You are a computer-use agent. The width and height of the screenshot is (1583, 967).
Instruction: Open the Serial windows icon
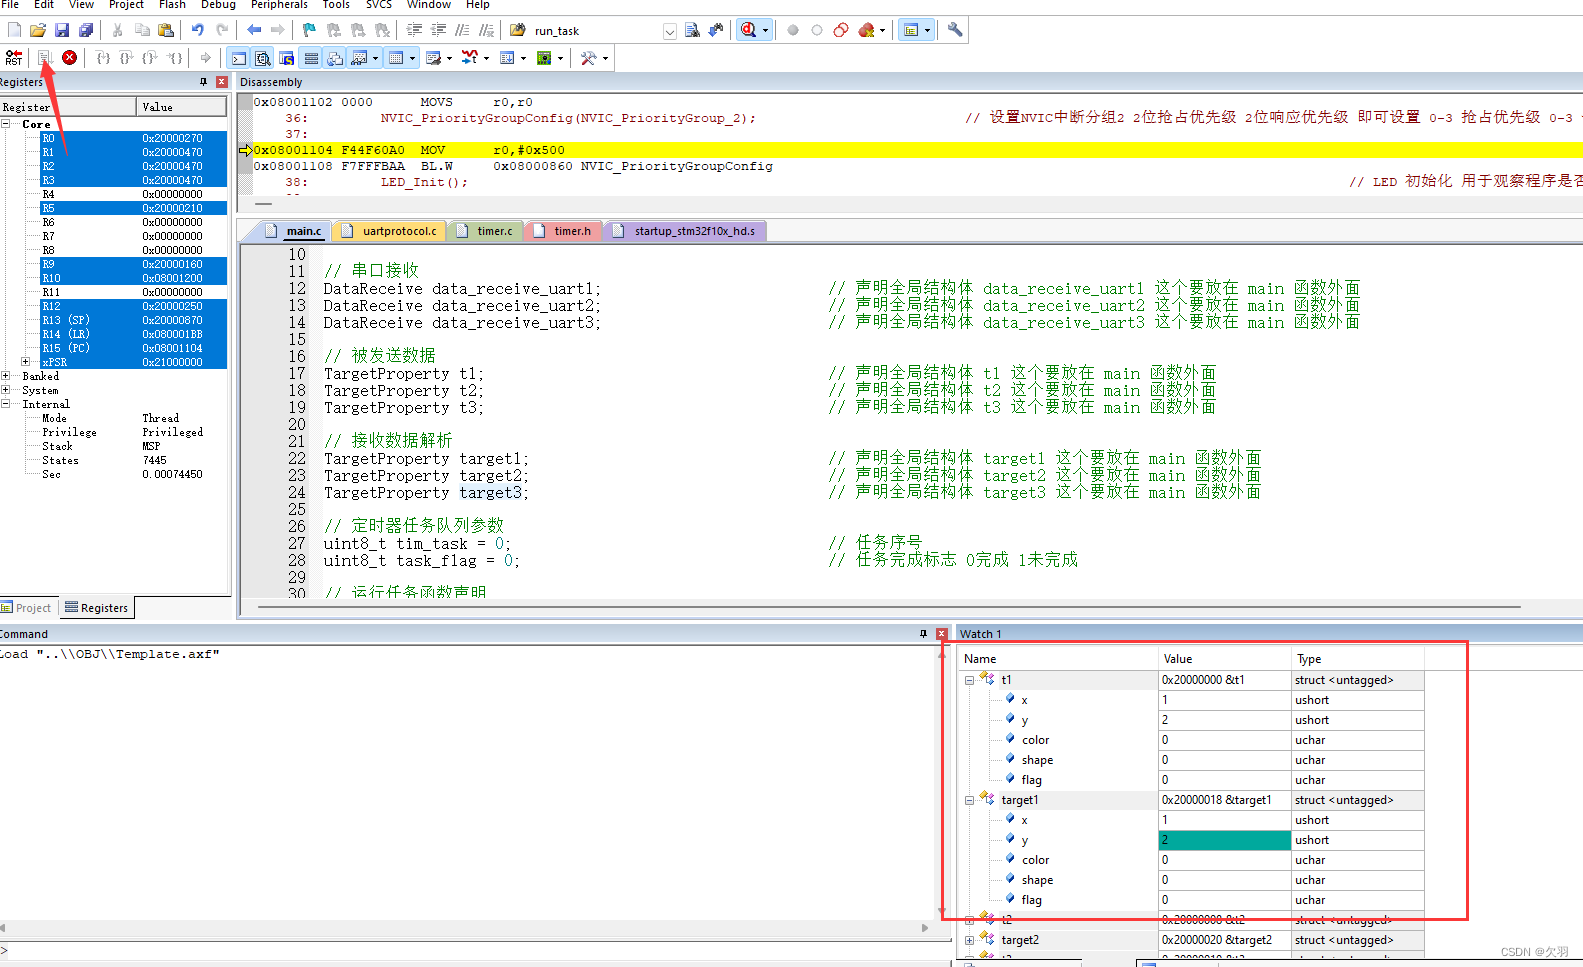coord(433,58)
